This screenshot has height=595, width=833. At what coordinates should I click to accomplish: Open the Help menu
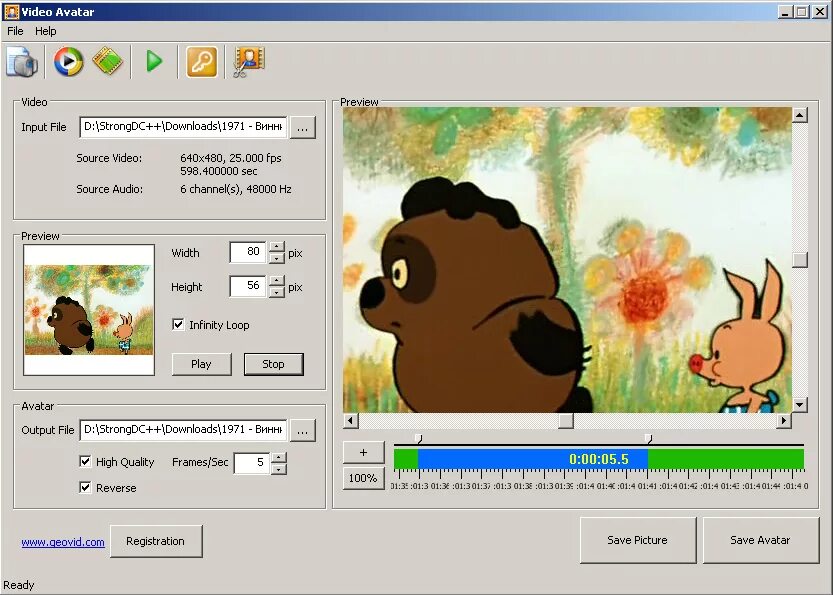(46, 31)
